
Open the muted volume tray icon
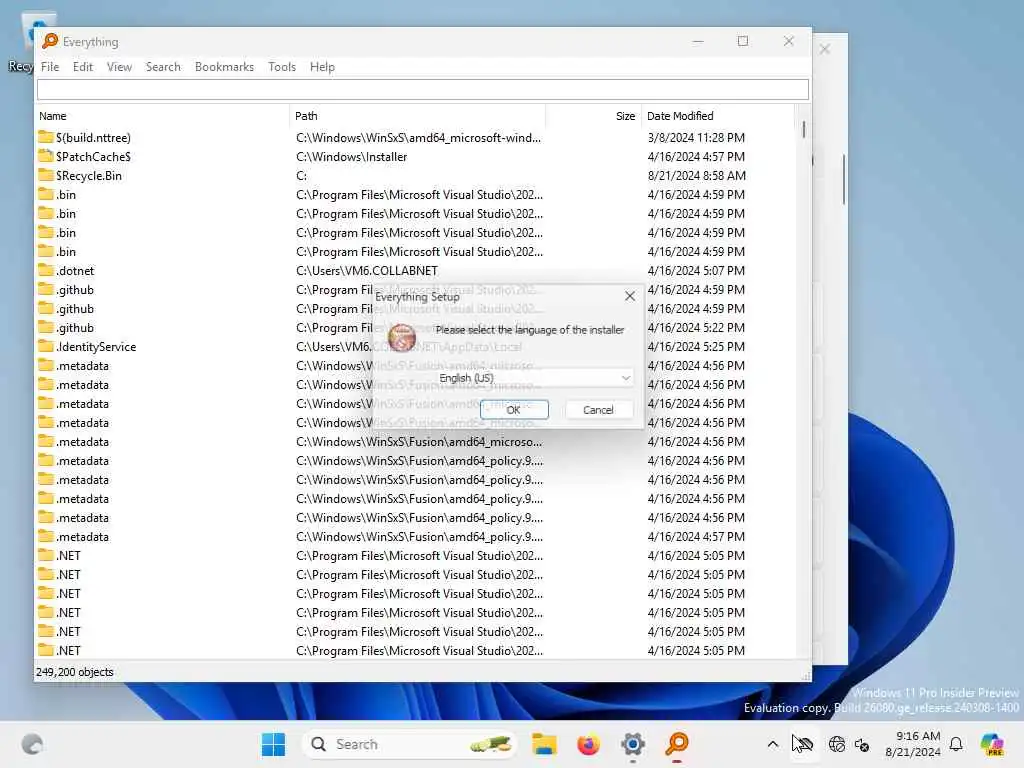coord(862,744)
